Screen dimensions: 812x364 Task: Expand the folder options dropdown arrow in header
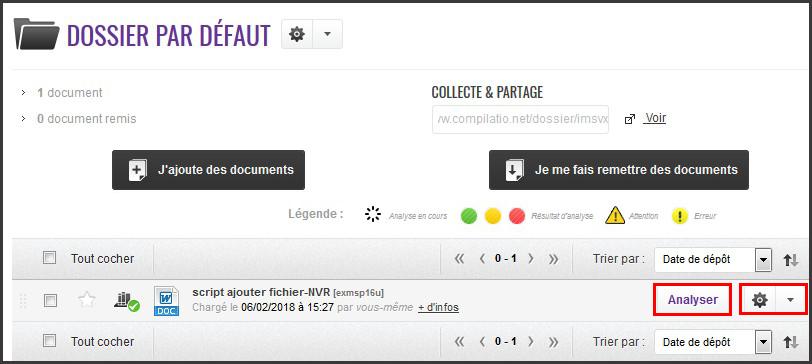327,34
